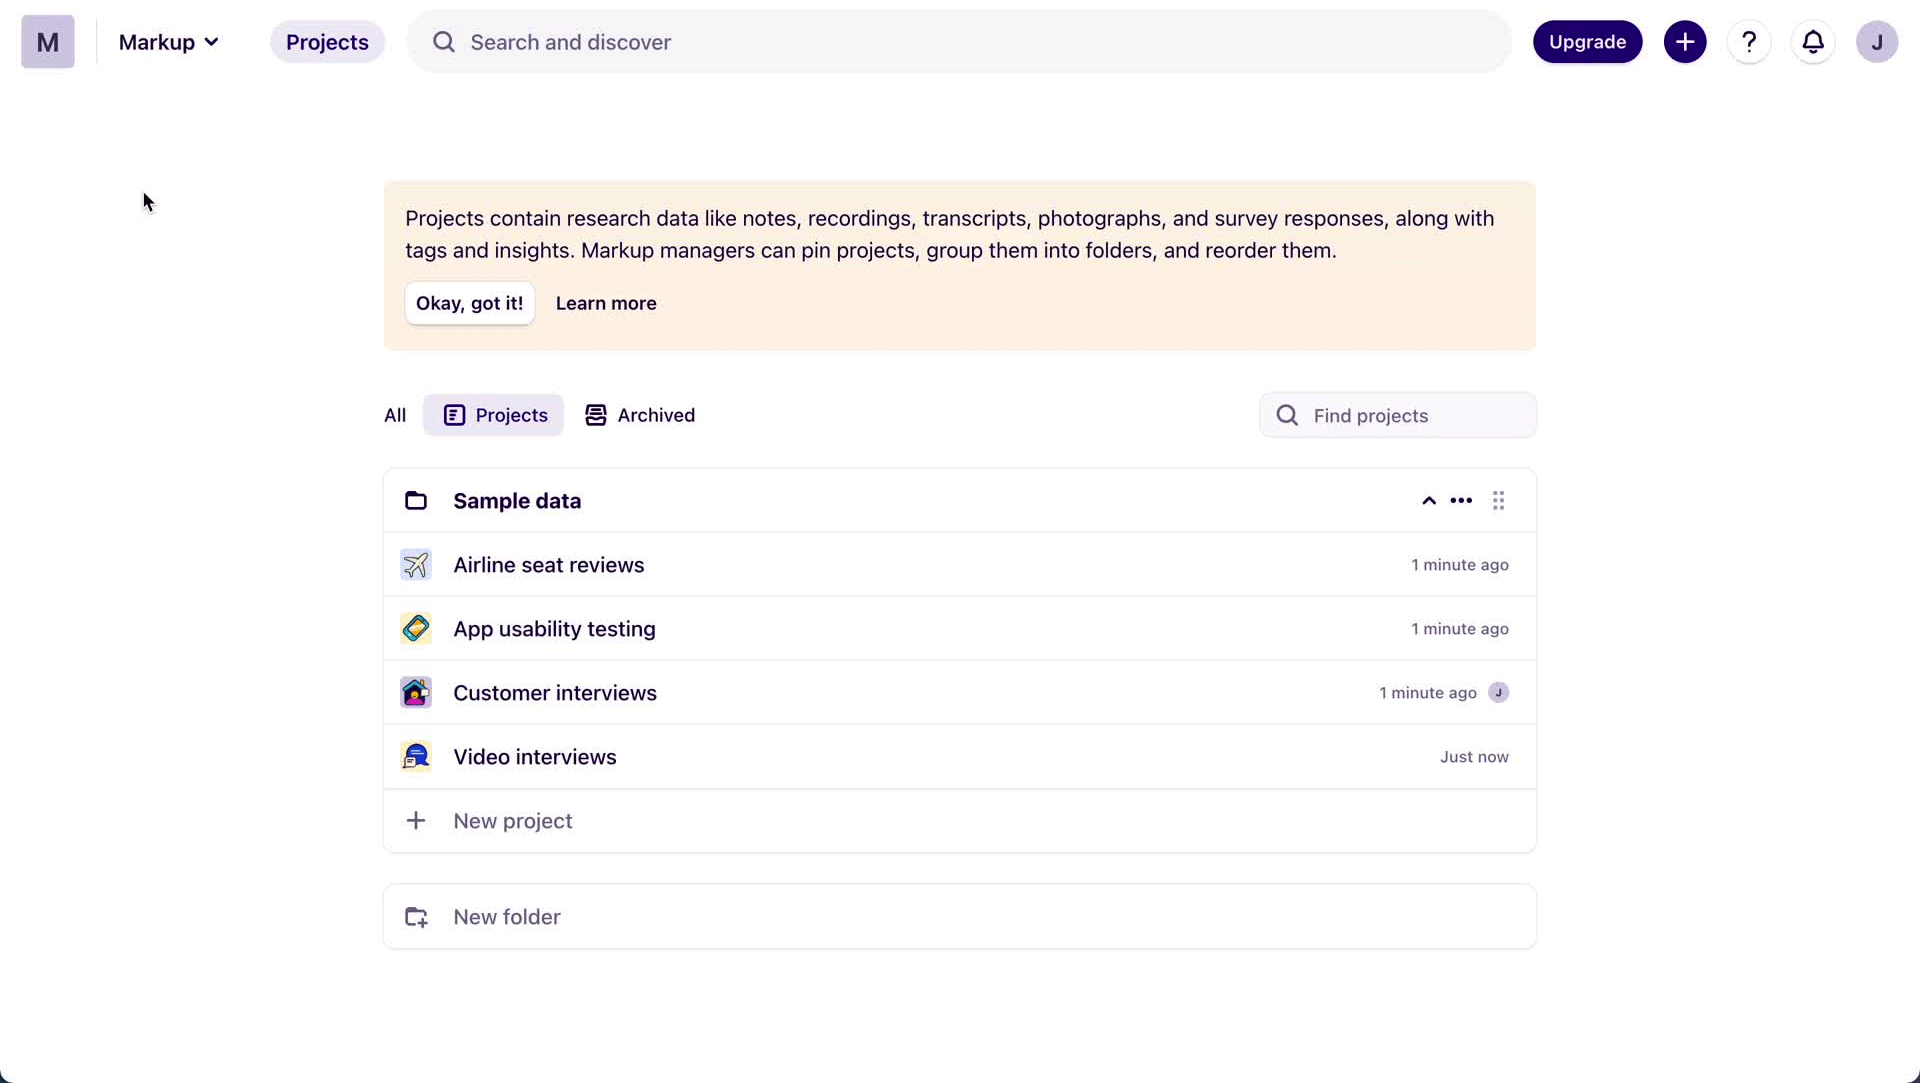Open the Markup workspace dropdown
The height and width of the screenshot is (1083, 1920).
coord(168,42)
